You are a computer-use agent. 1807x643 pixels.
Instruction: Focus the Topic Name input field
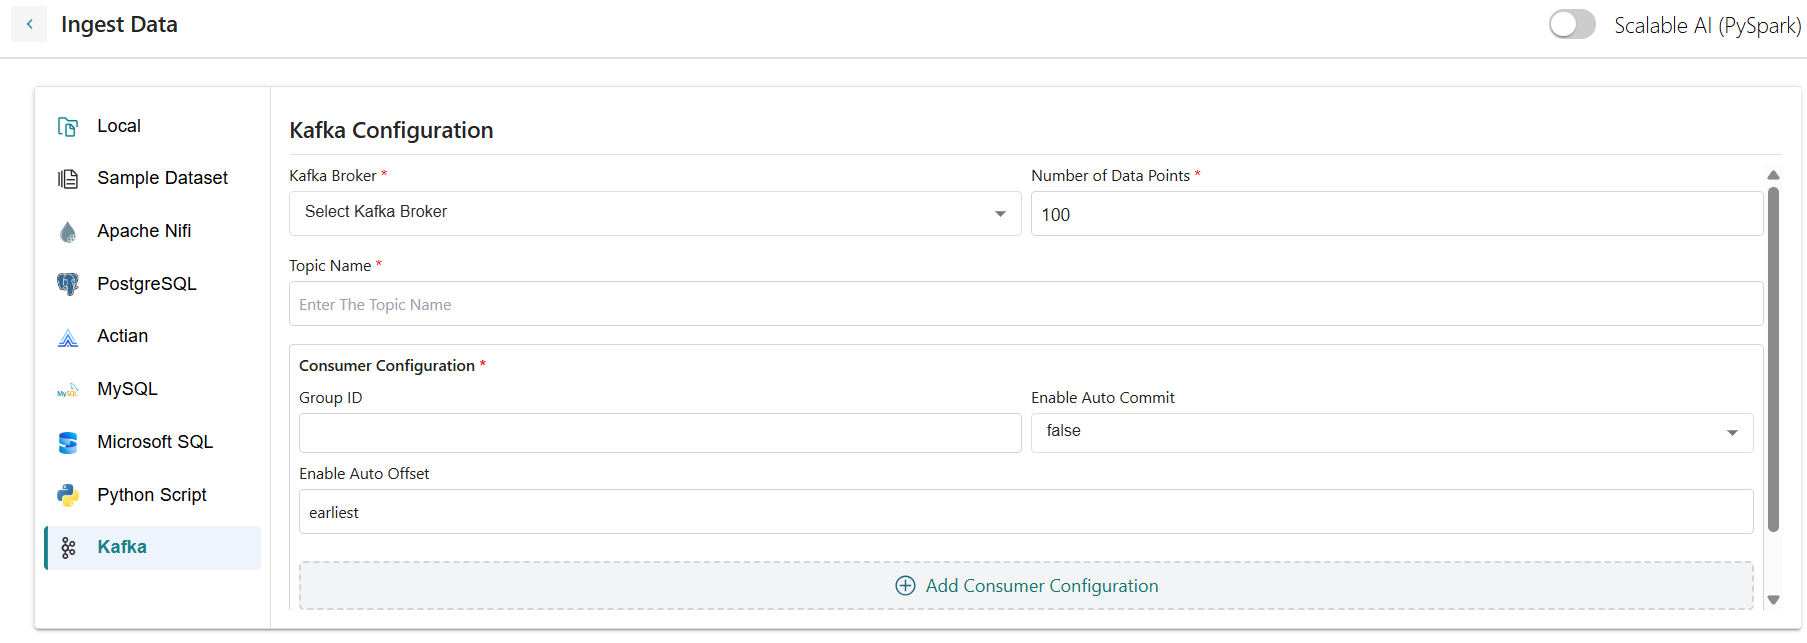coord(1026,304)
